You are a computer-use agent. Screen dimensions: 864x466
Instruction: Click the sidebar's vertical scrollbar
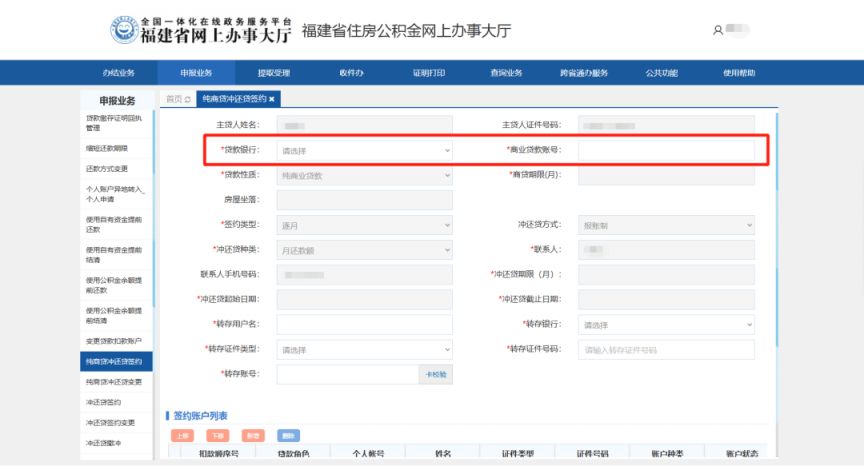coord(154,209)
